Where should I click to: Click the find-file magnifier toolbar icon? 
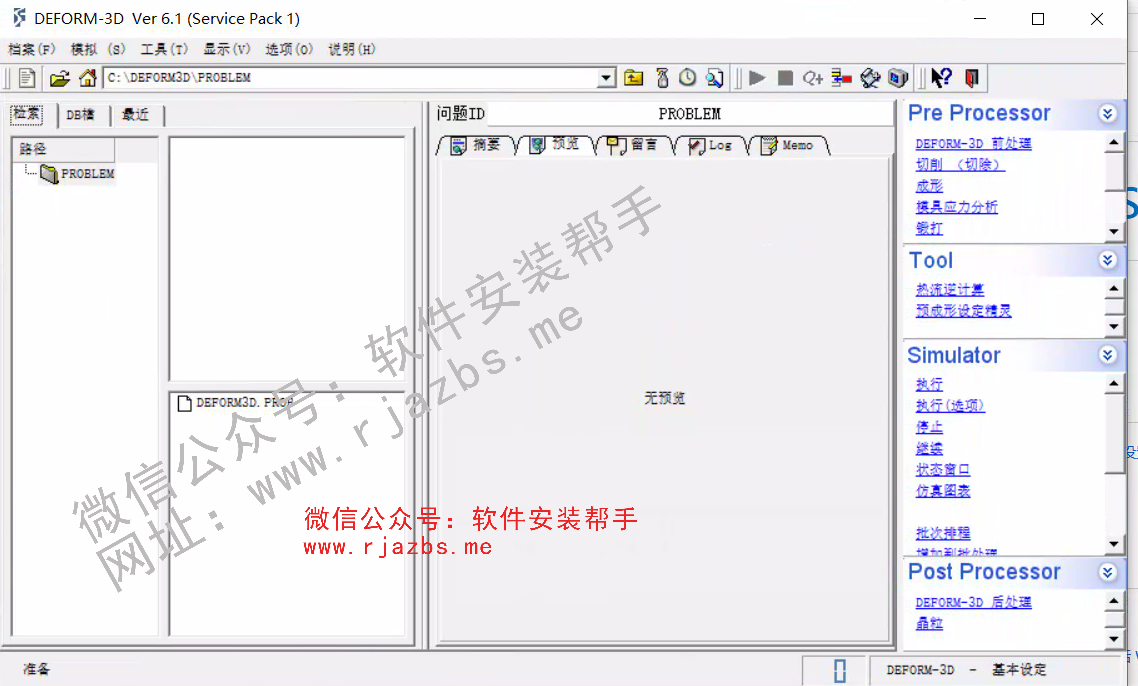tap(715, 78)
